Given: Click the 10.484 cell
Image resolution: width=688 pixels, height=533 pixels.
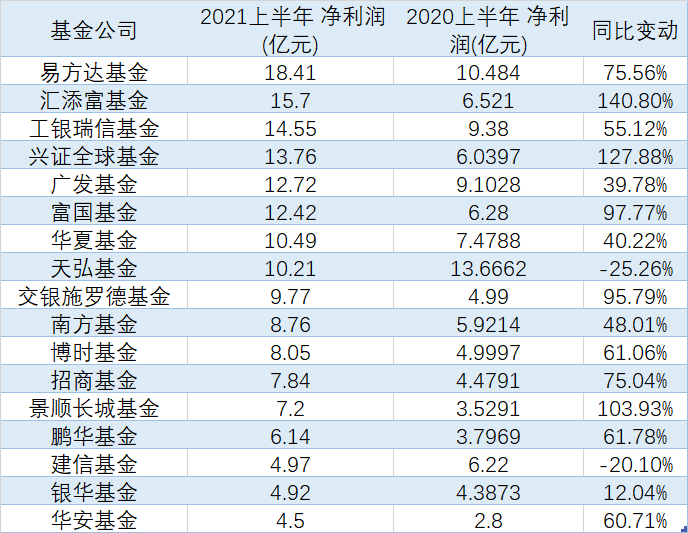Looking at the screenshot, I should (x=488, y=71).
